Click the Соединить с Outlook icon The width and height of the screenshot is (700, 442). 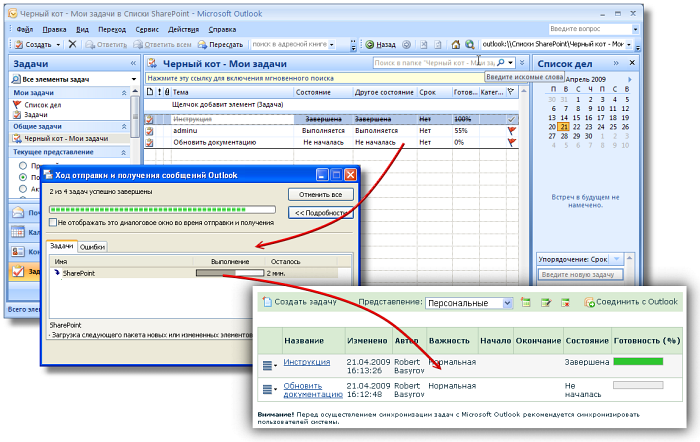[x=590, y=302]
